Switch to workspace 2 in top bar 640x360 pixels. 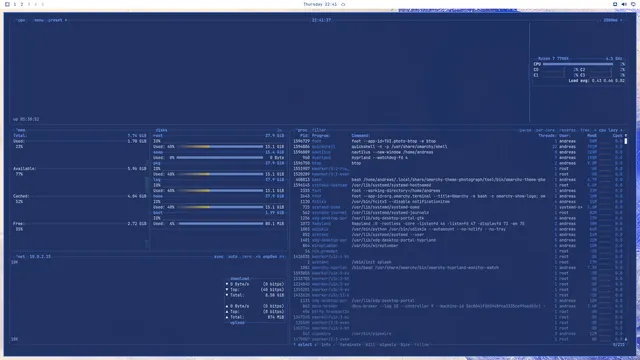pos(22,4)
